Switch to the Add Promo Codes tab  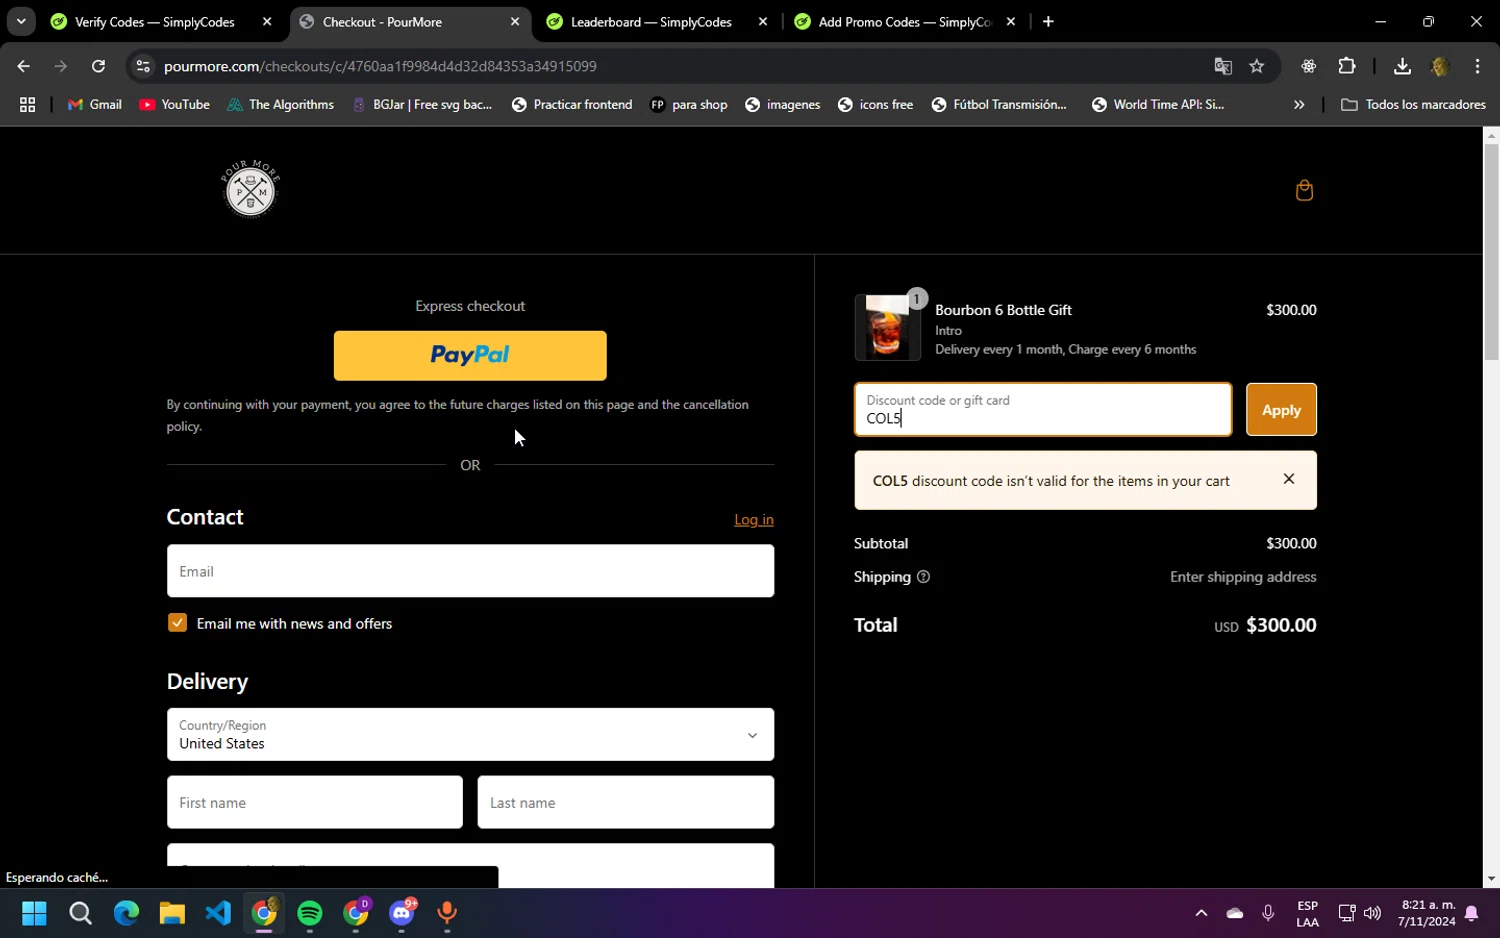coord(904,21)
